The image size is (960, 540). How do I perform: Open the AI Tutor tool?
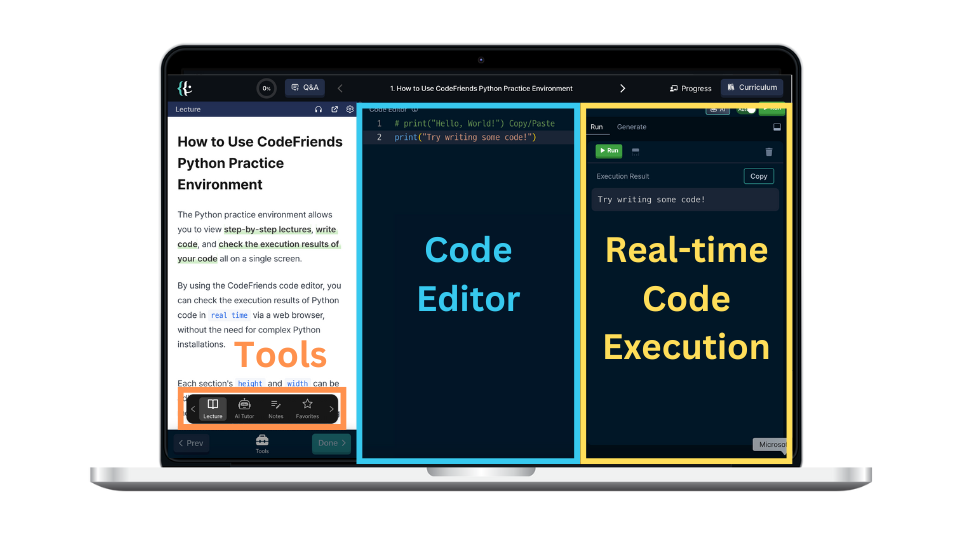point(244,408)
